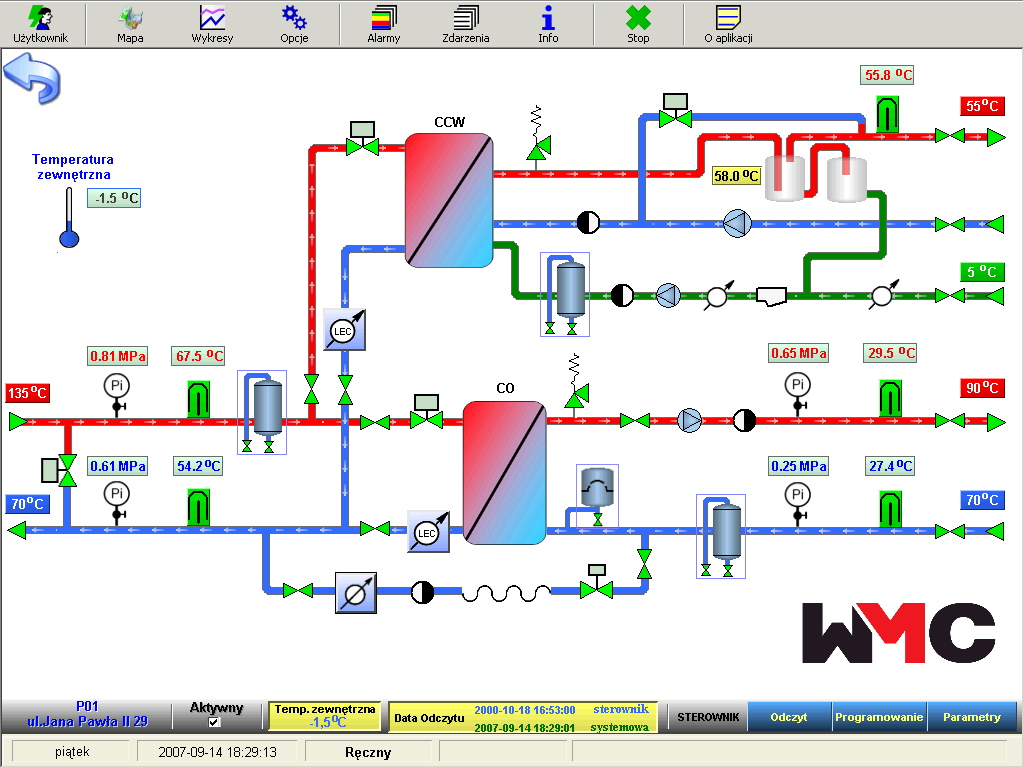Screen dimensions: 1023x767
Task: Toggle the Aktywny checkbox
Action: point(214,722)
